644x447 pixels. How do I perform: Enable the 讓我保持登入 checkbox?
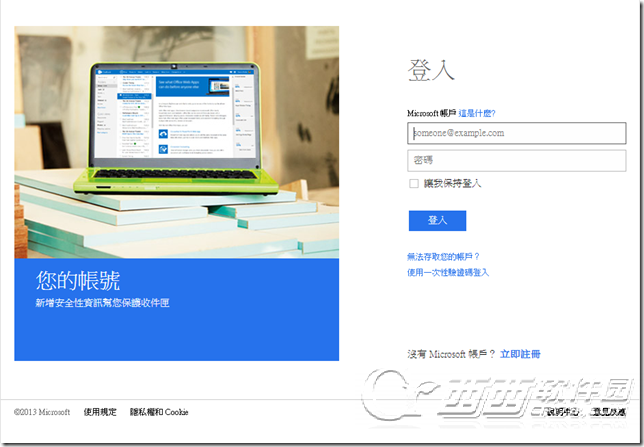(x=414, y=183)
